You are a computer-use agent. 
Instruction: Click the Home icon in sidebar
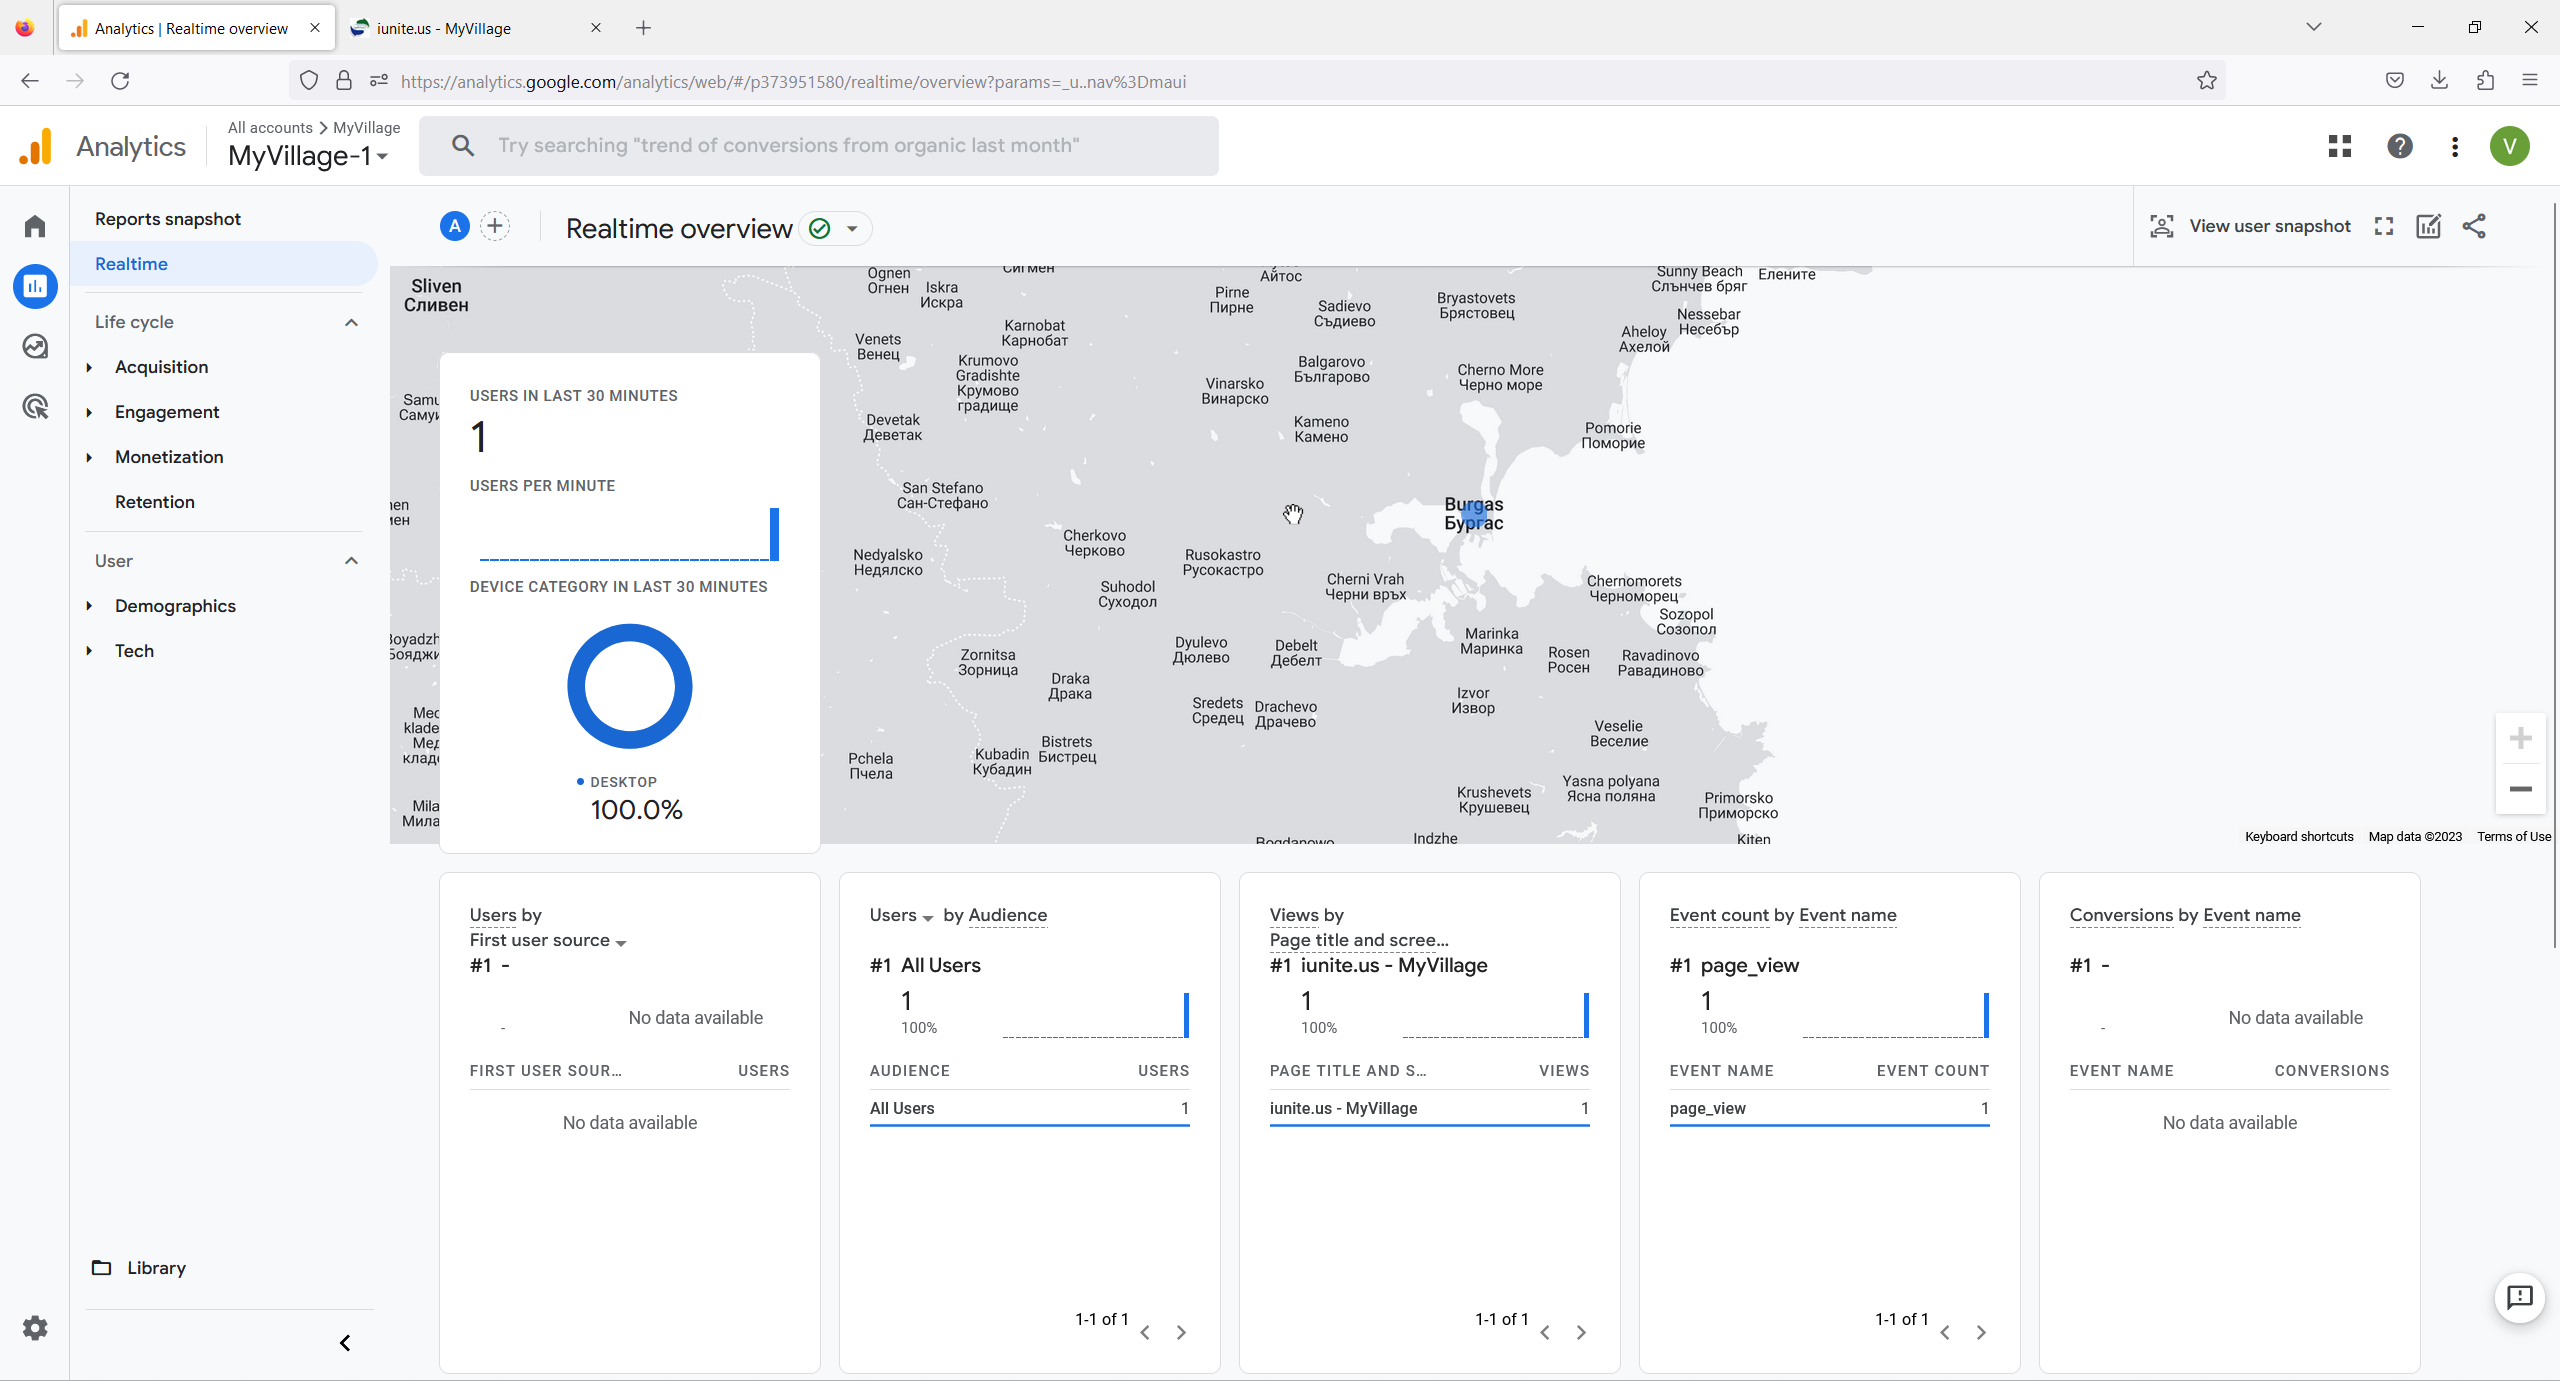click(35, 226)
